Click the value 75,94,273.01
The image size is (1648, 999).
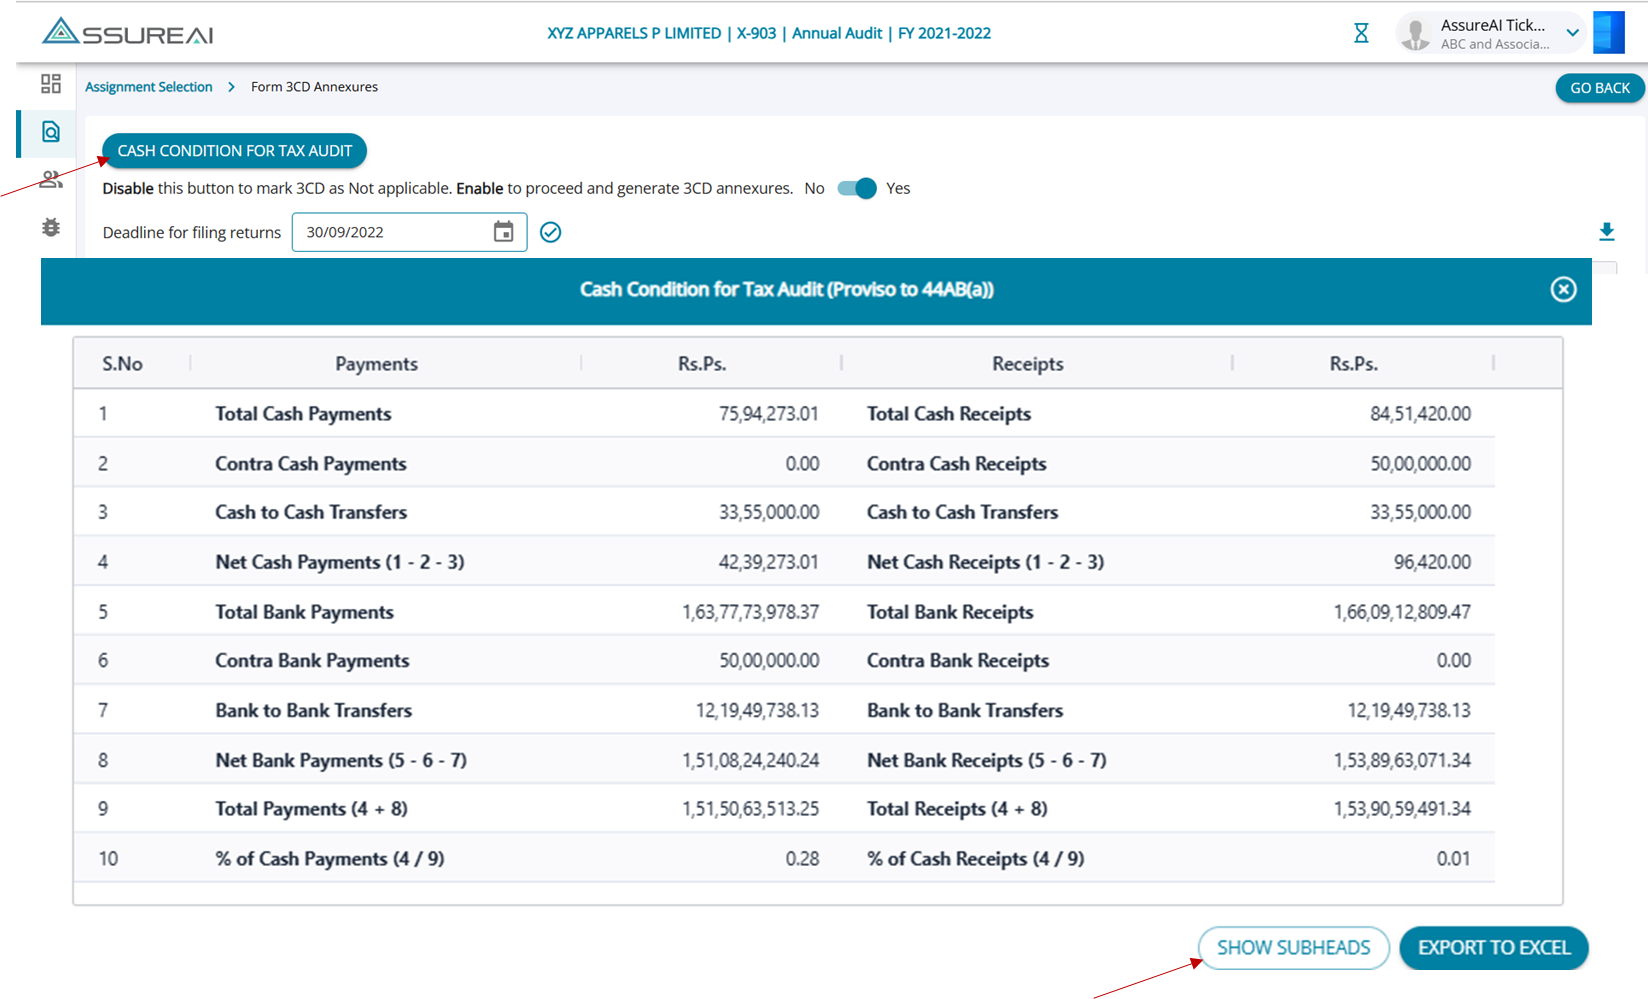click(768, 414)
